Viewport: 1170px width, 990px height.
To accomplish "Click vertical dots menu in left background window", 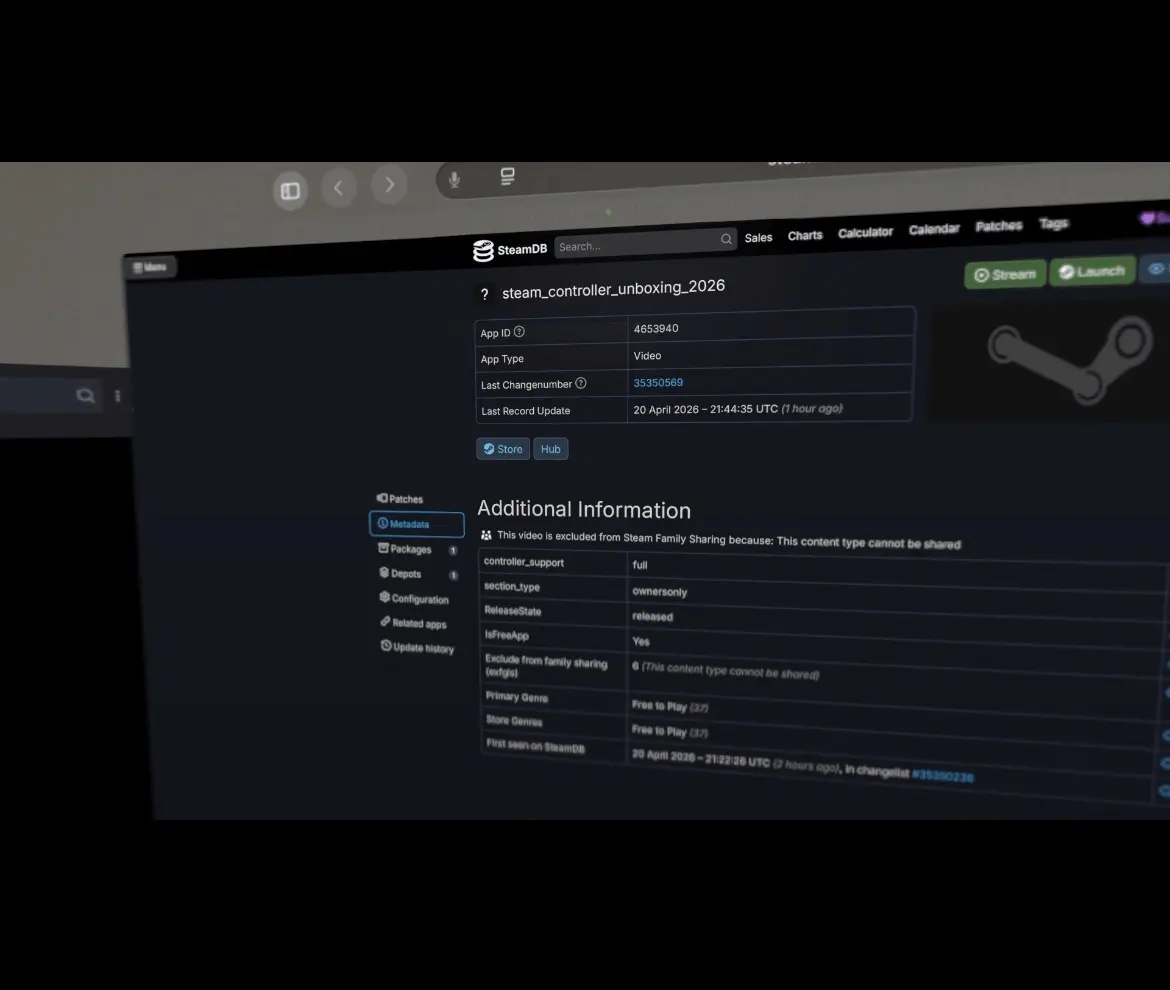I will coord(117,395).
